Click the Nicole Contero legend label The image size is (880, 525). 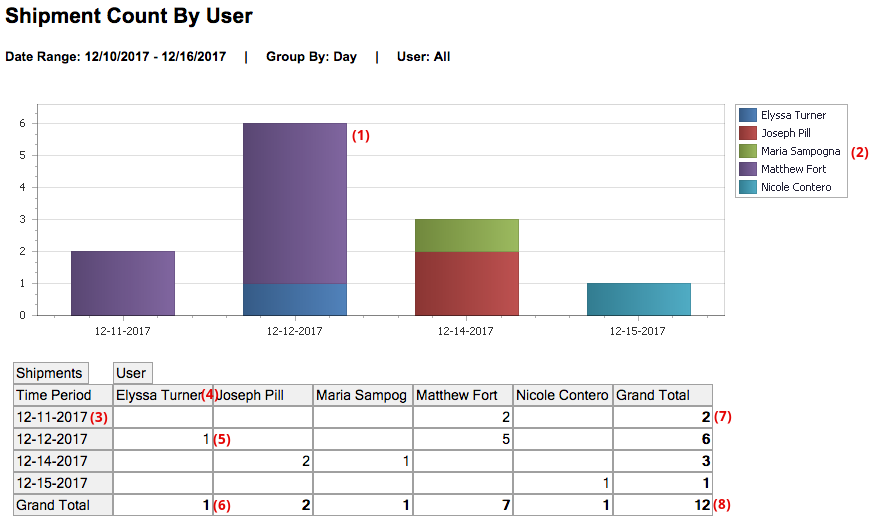coord(796,187)
